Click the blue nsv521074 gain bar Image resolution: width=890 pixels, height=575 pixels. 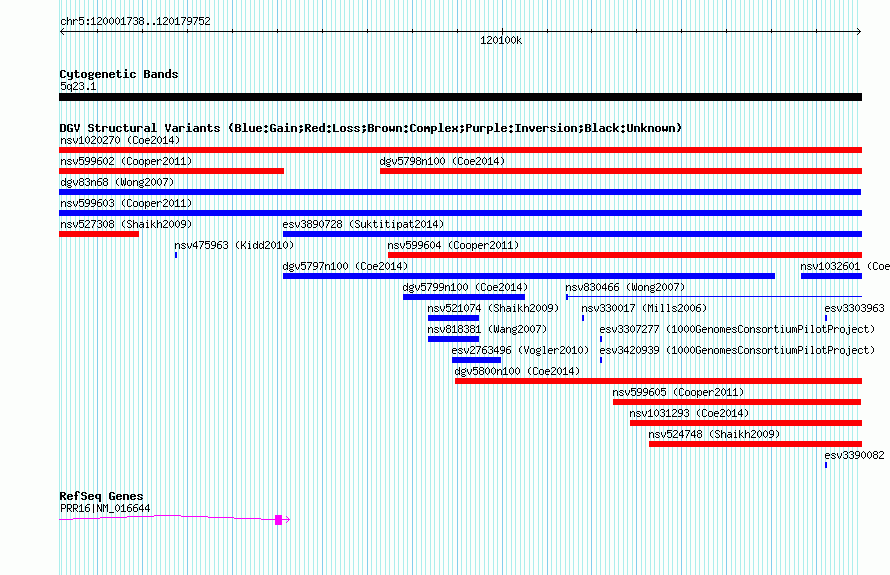[x=454, y=318]
